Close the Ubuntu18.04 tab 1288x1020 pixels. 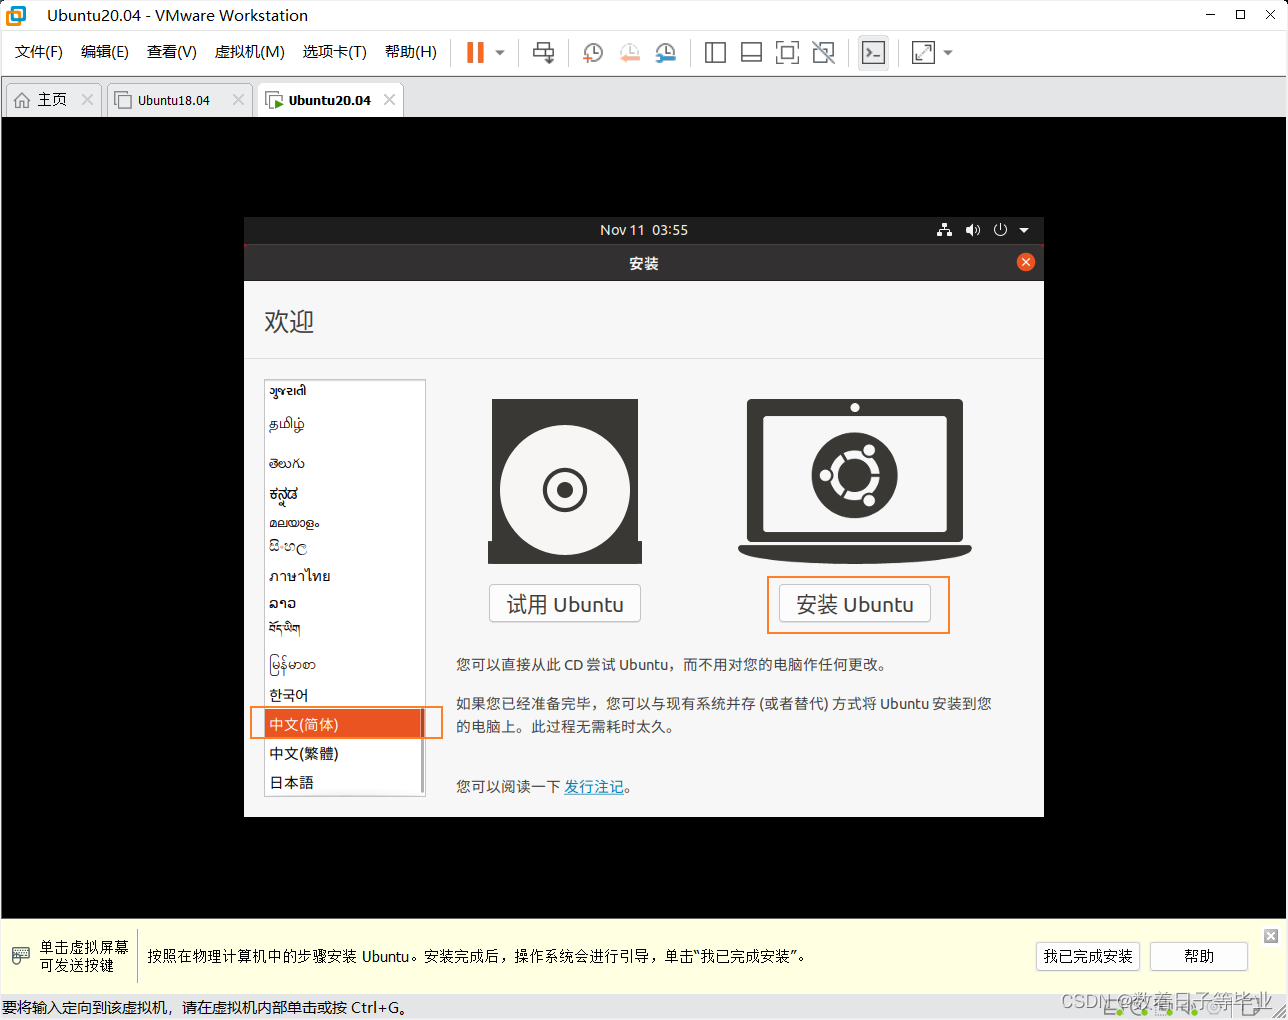(238, 100)
